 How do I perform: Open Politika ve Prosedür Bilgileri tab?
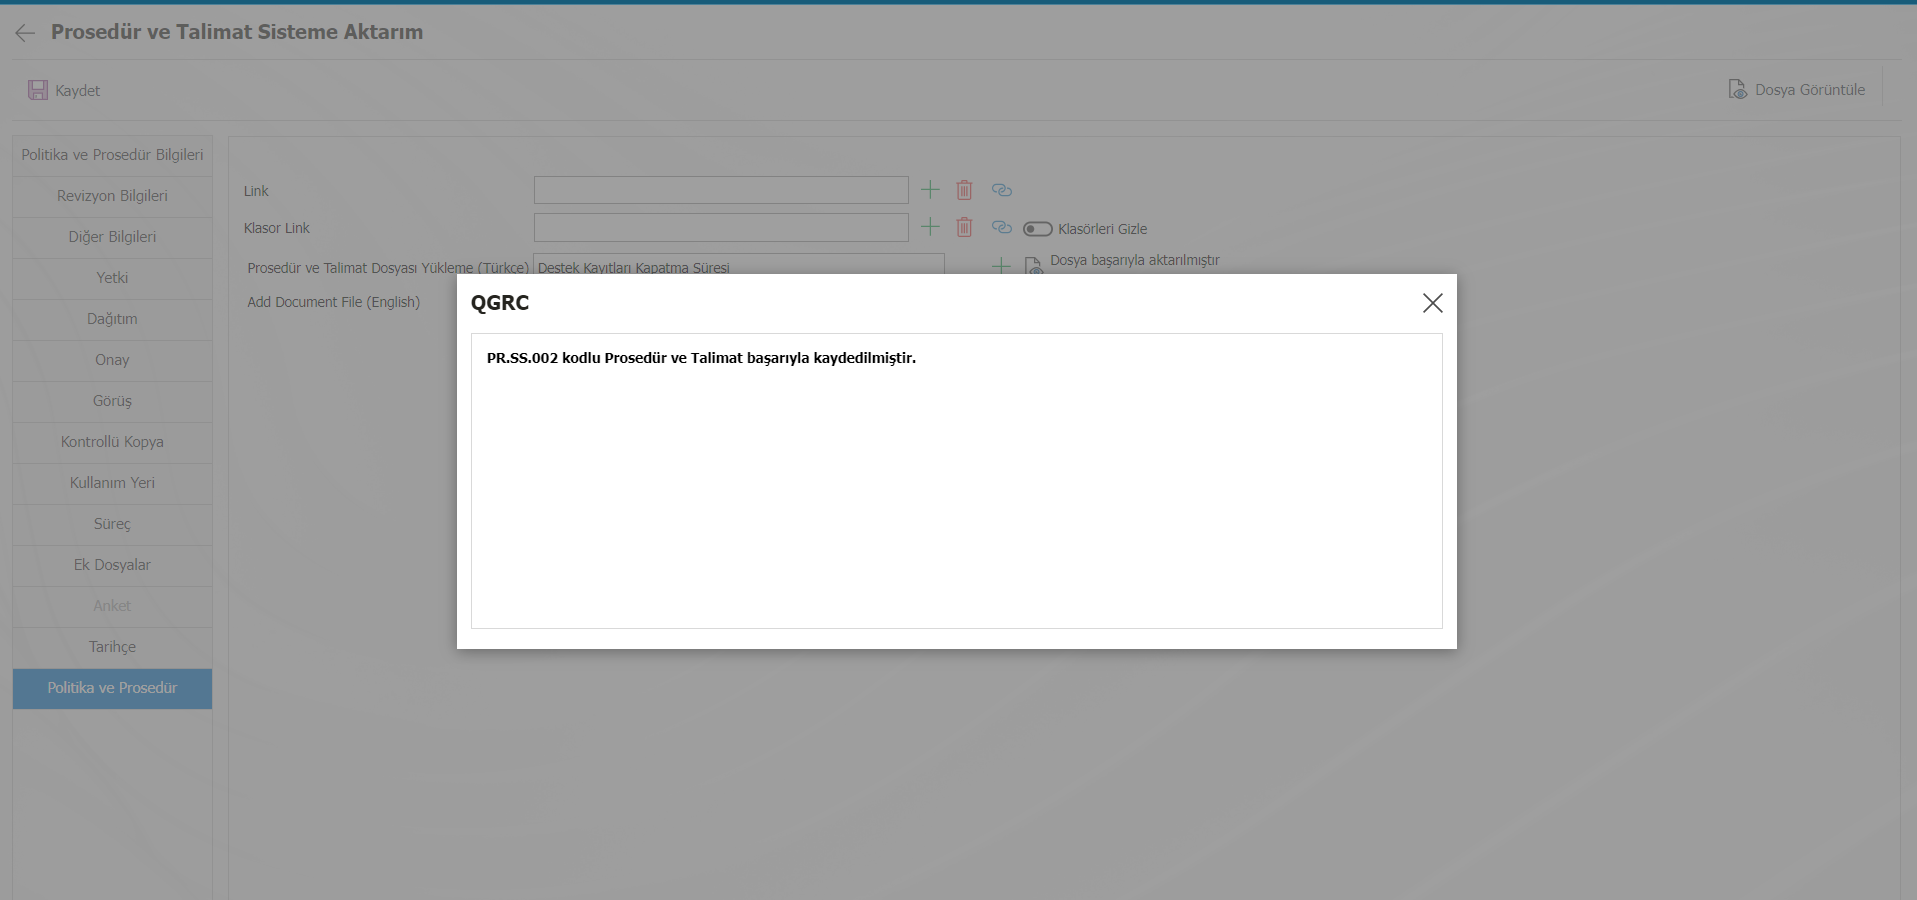(112, 155)
